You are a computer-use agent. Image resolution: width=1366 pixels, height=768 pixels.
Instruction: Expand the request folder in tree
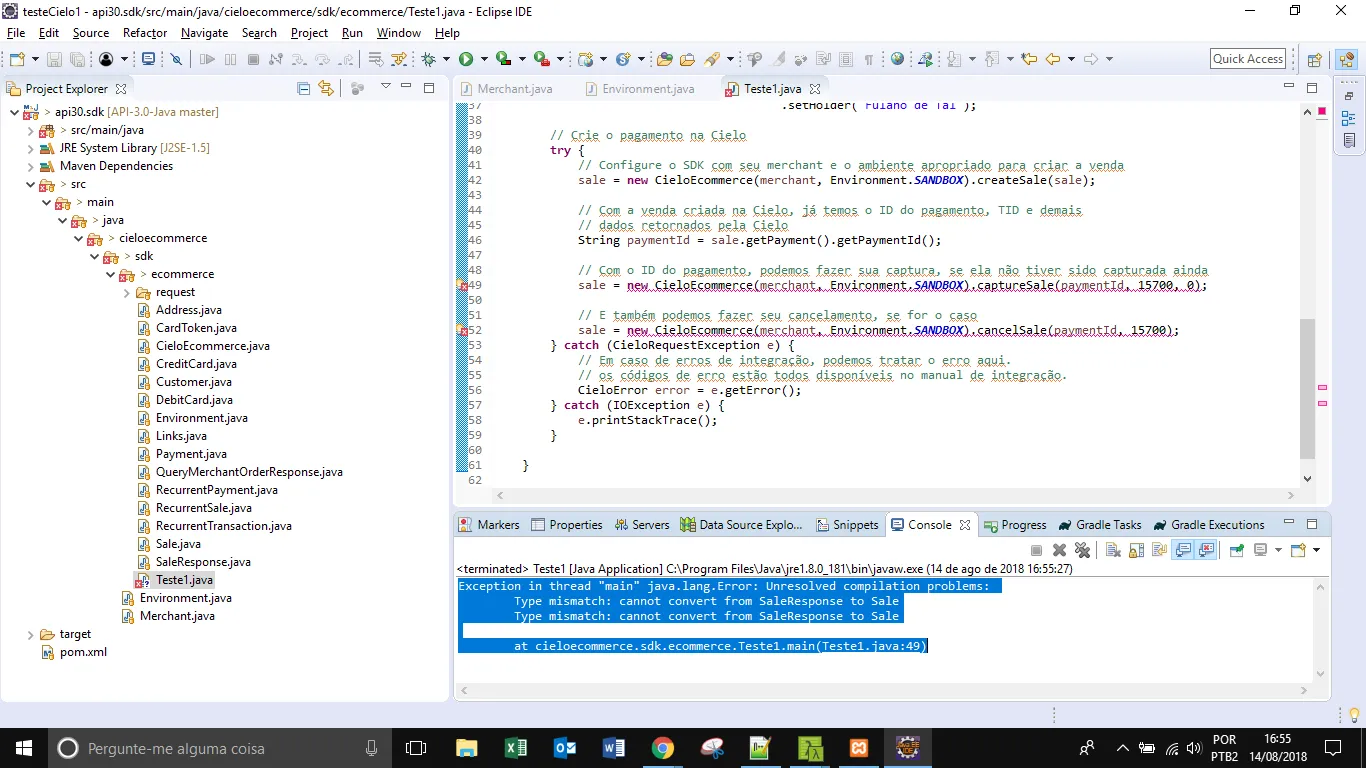pos(127,292)
